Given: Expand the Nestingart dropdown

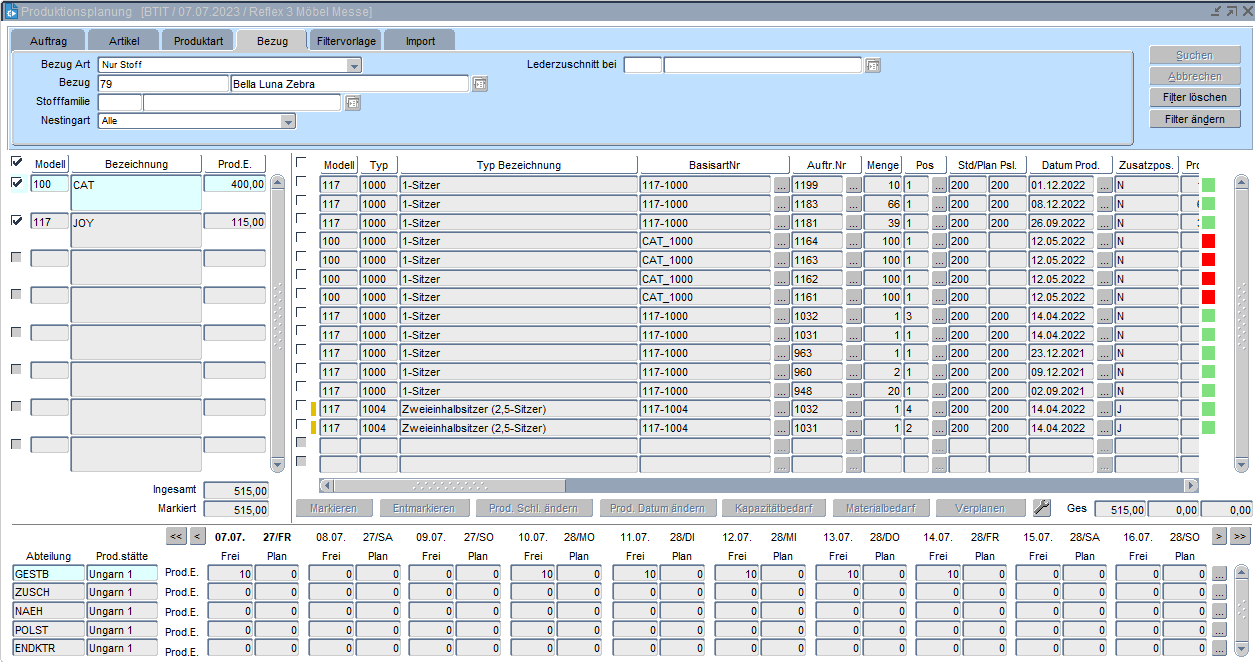Looking at the screenshot, I should [x=288, y=121].
